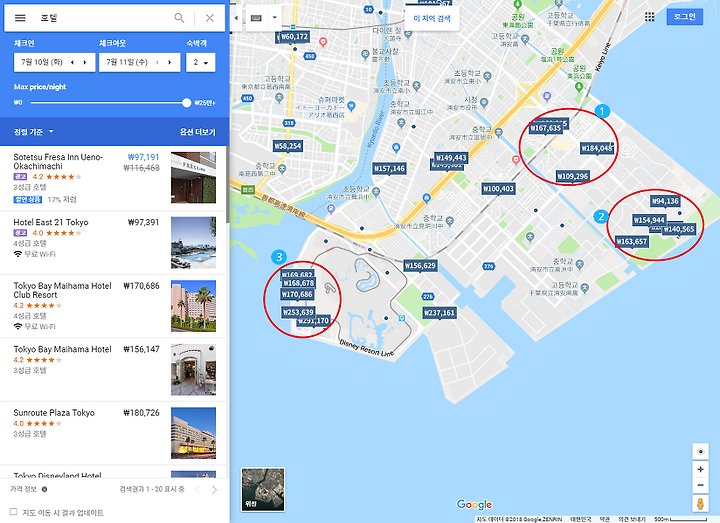The height and width of the screenshot is (523, 720).
Task: Zoom out on the map with minus
Action: 700,485
